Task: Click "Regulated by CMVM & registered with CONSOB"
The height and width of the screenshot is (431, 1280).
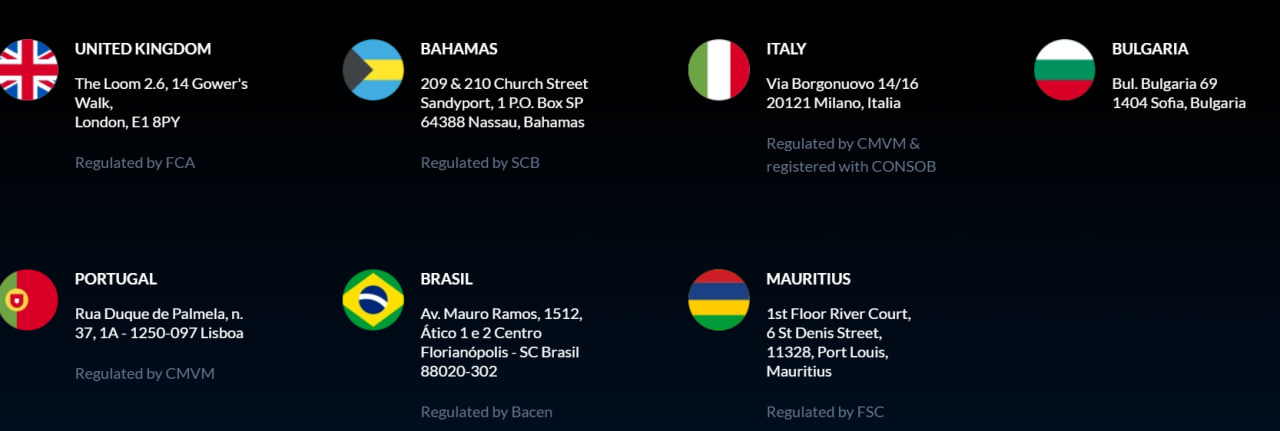Action: point(851,155)
